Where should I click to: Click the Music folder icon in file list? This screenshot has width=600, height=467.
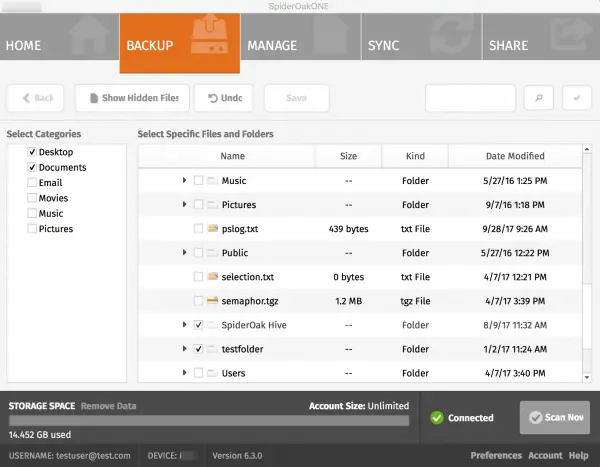pyautogui.click(x=212, y=180)
